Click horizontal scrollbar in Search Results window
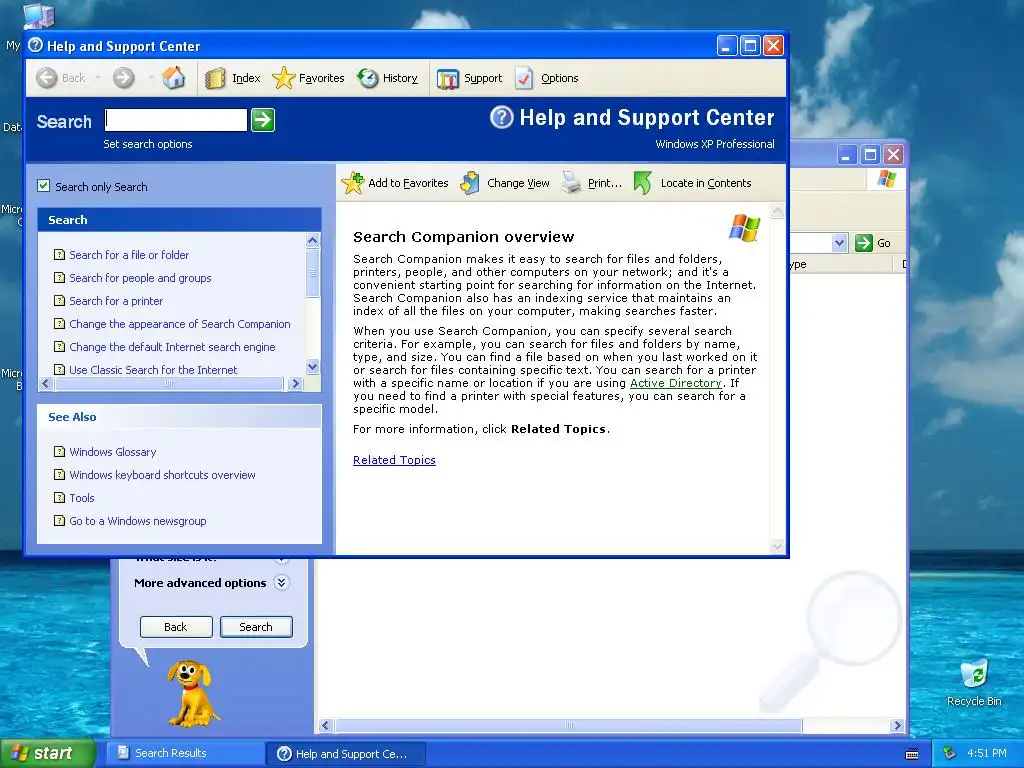 pyautogui.click(x=611, y=725)
